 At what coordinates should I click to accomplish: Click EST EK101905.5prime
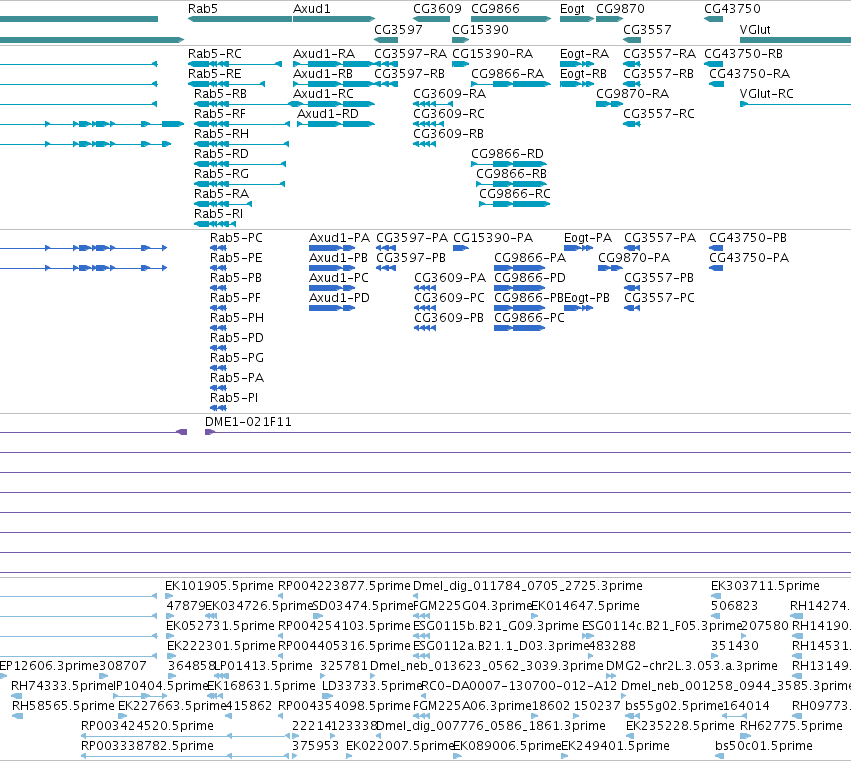click(219, 586)
